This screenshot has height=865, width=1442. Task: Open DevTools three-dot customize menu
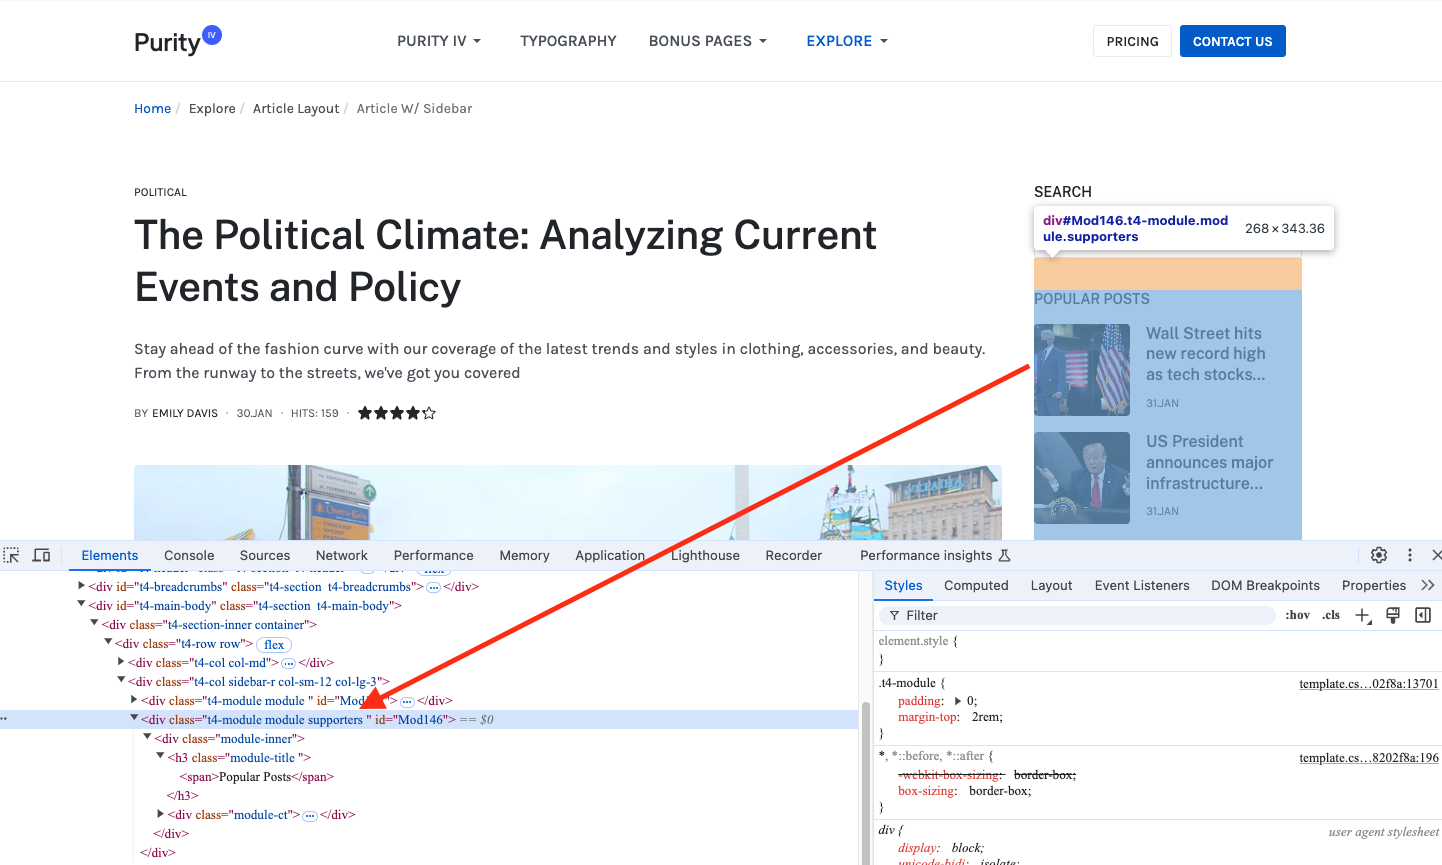pos(1410,555)
